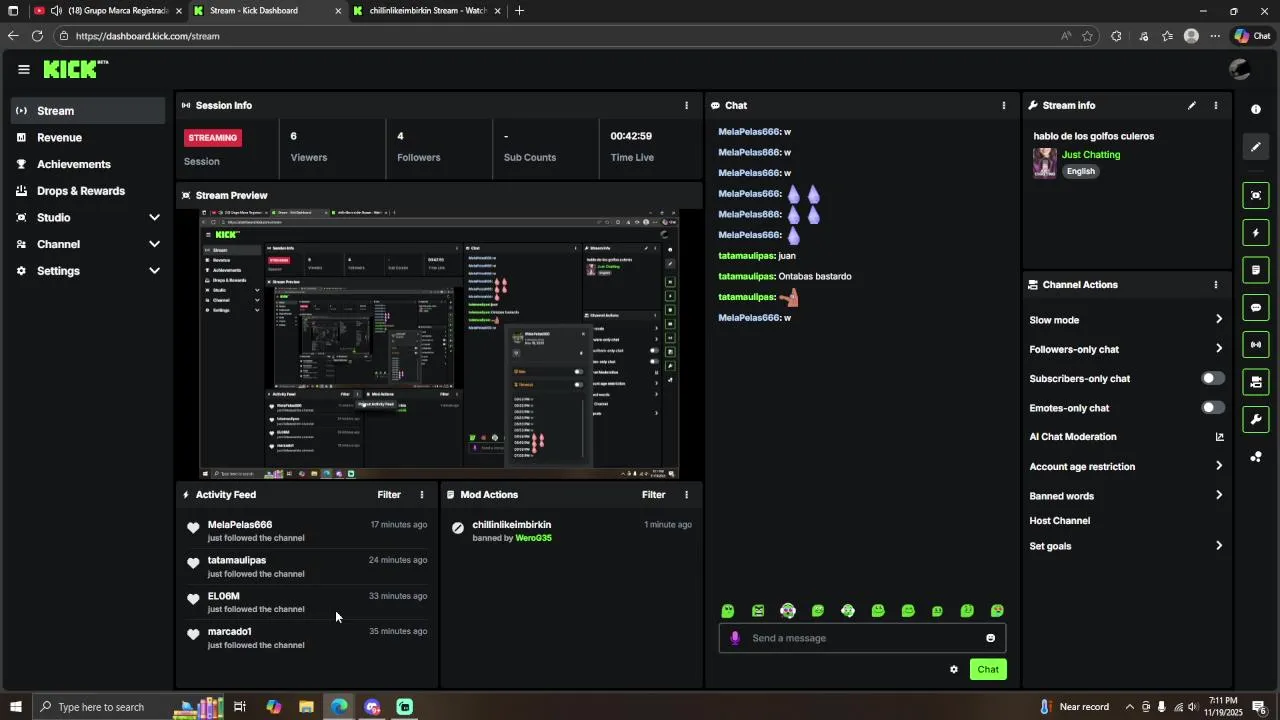Click the user avatar in the top right
1280x720 pixels.
pyautogui.click(x=1240, y=69)
